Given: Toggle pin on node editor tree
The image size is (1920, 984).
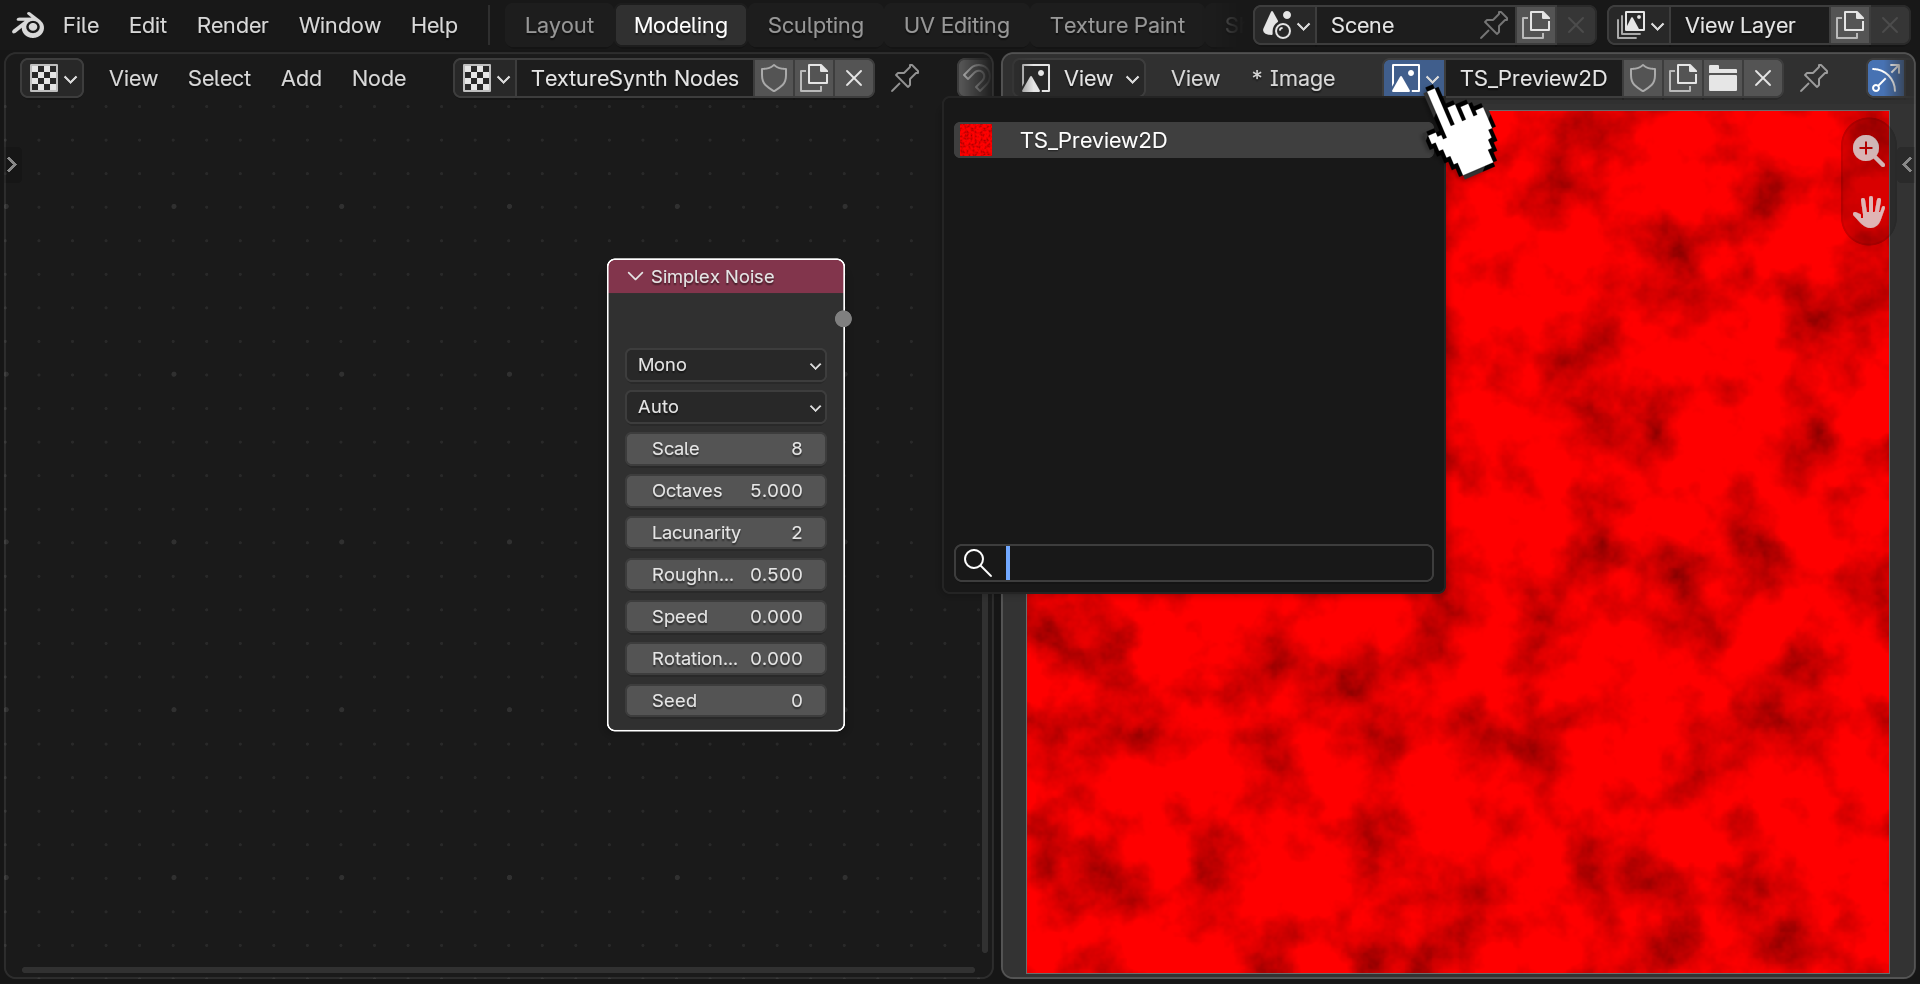Looking at the screenshot, I should 905,78.
